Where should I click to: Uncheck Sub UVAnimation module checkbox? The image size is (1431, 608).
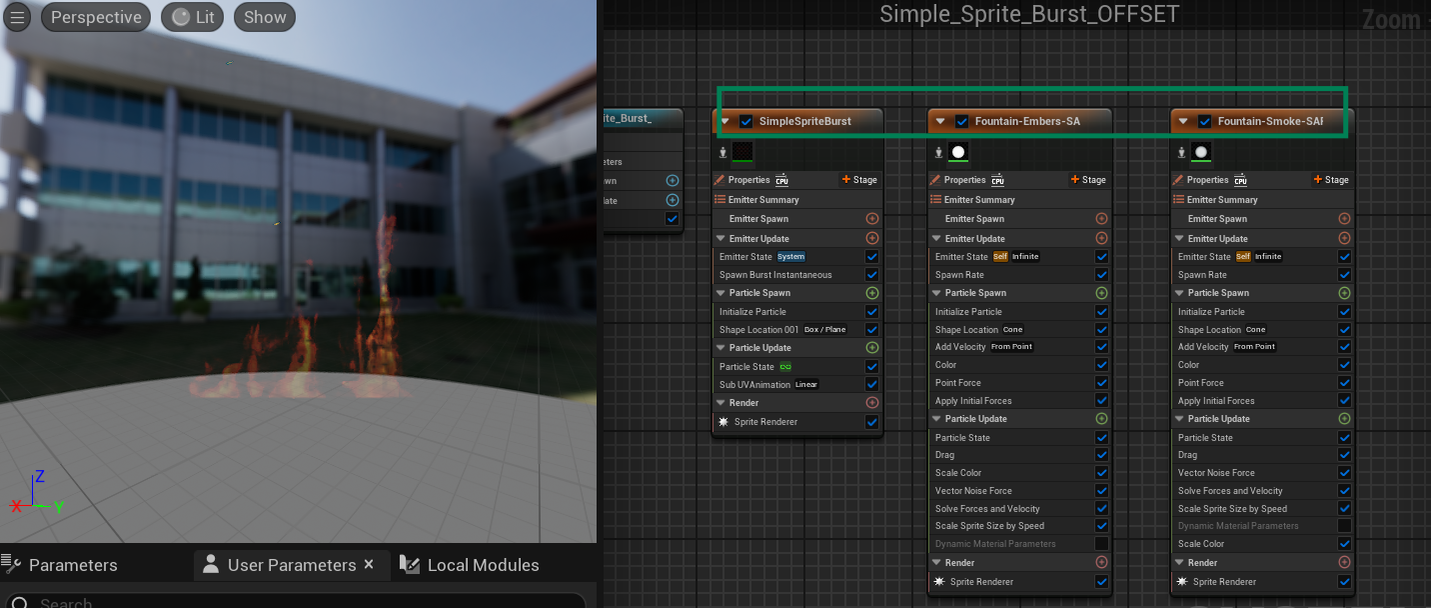[872, 384]
